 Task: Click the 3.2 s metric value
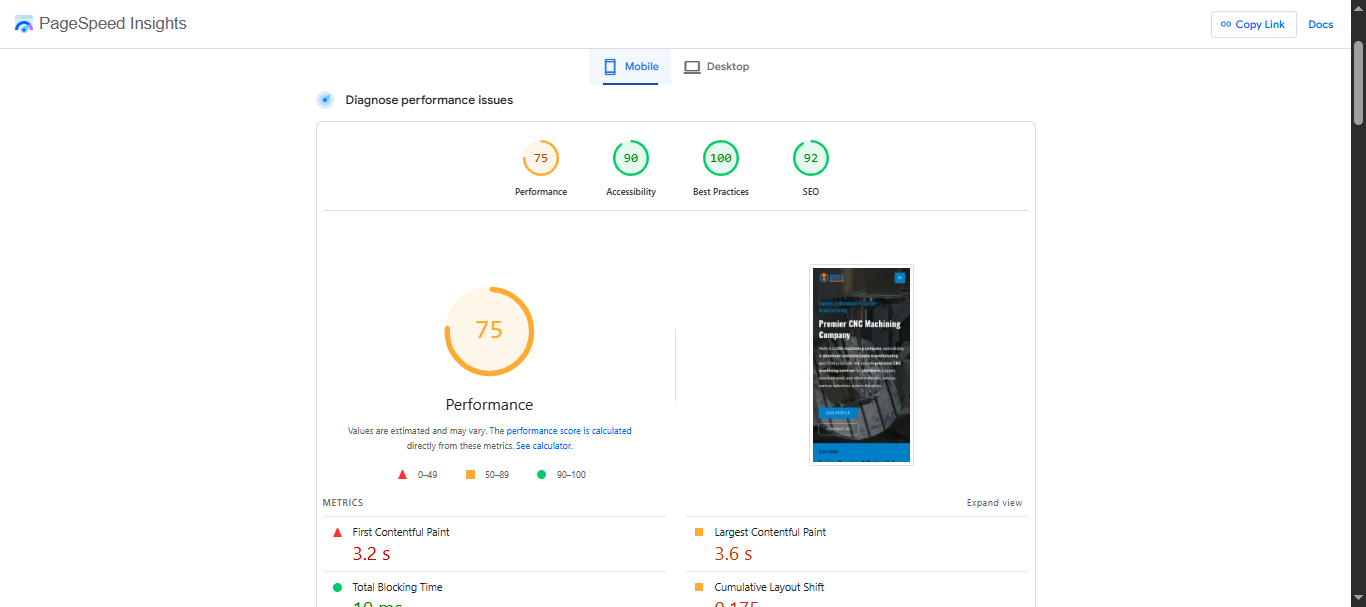[x=371, y=553]
